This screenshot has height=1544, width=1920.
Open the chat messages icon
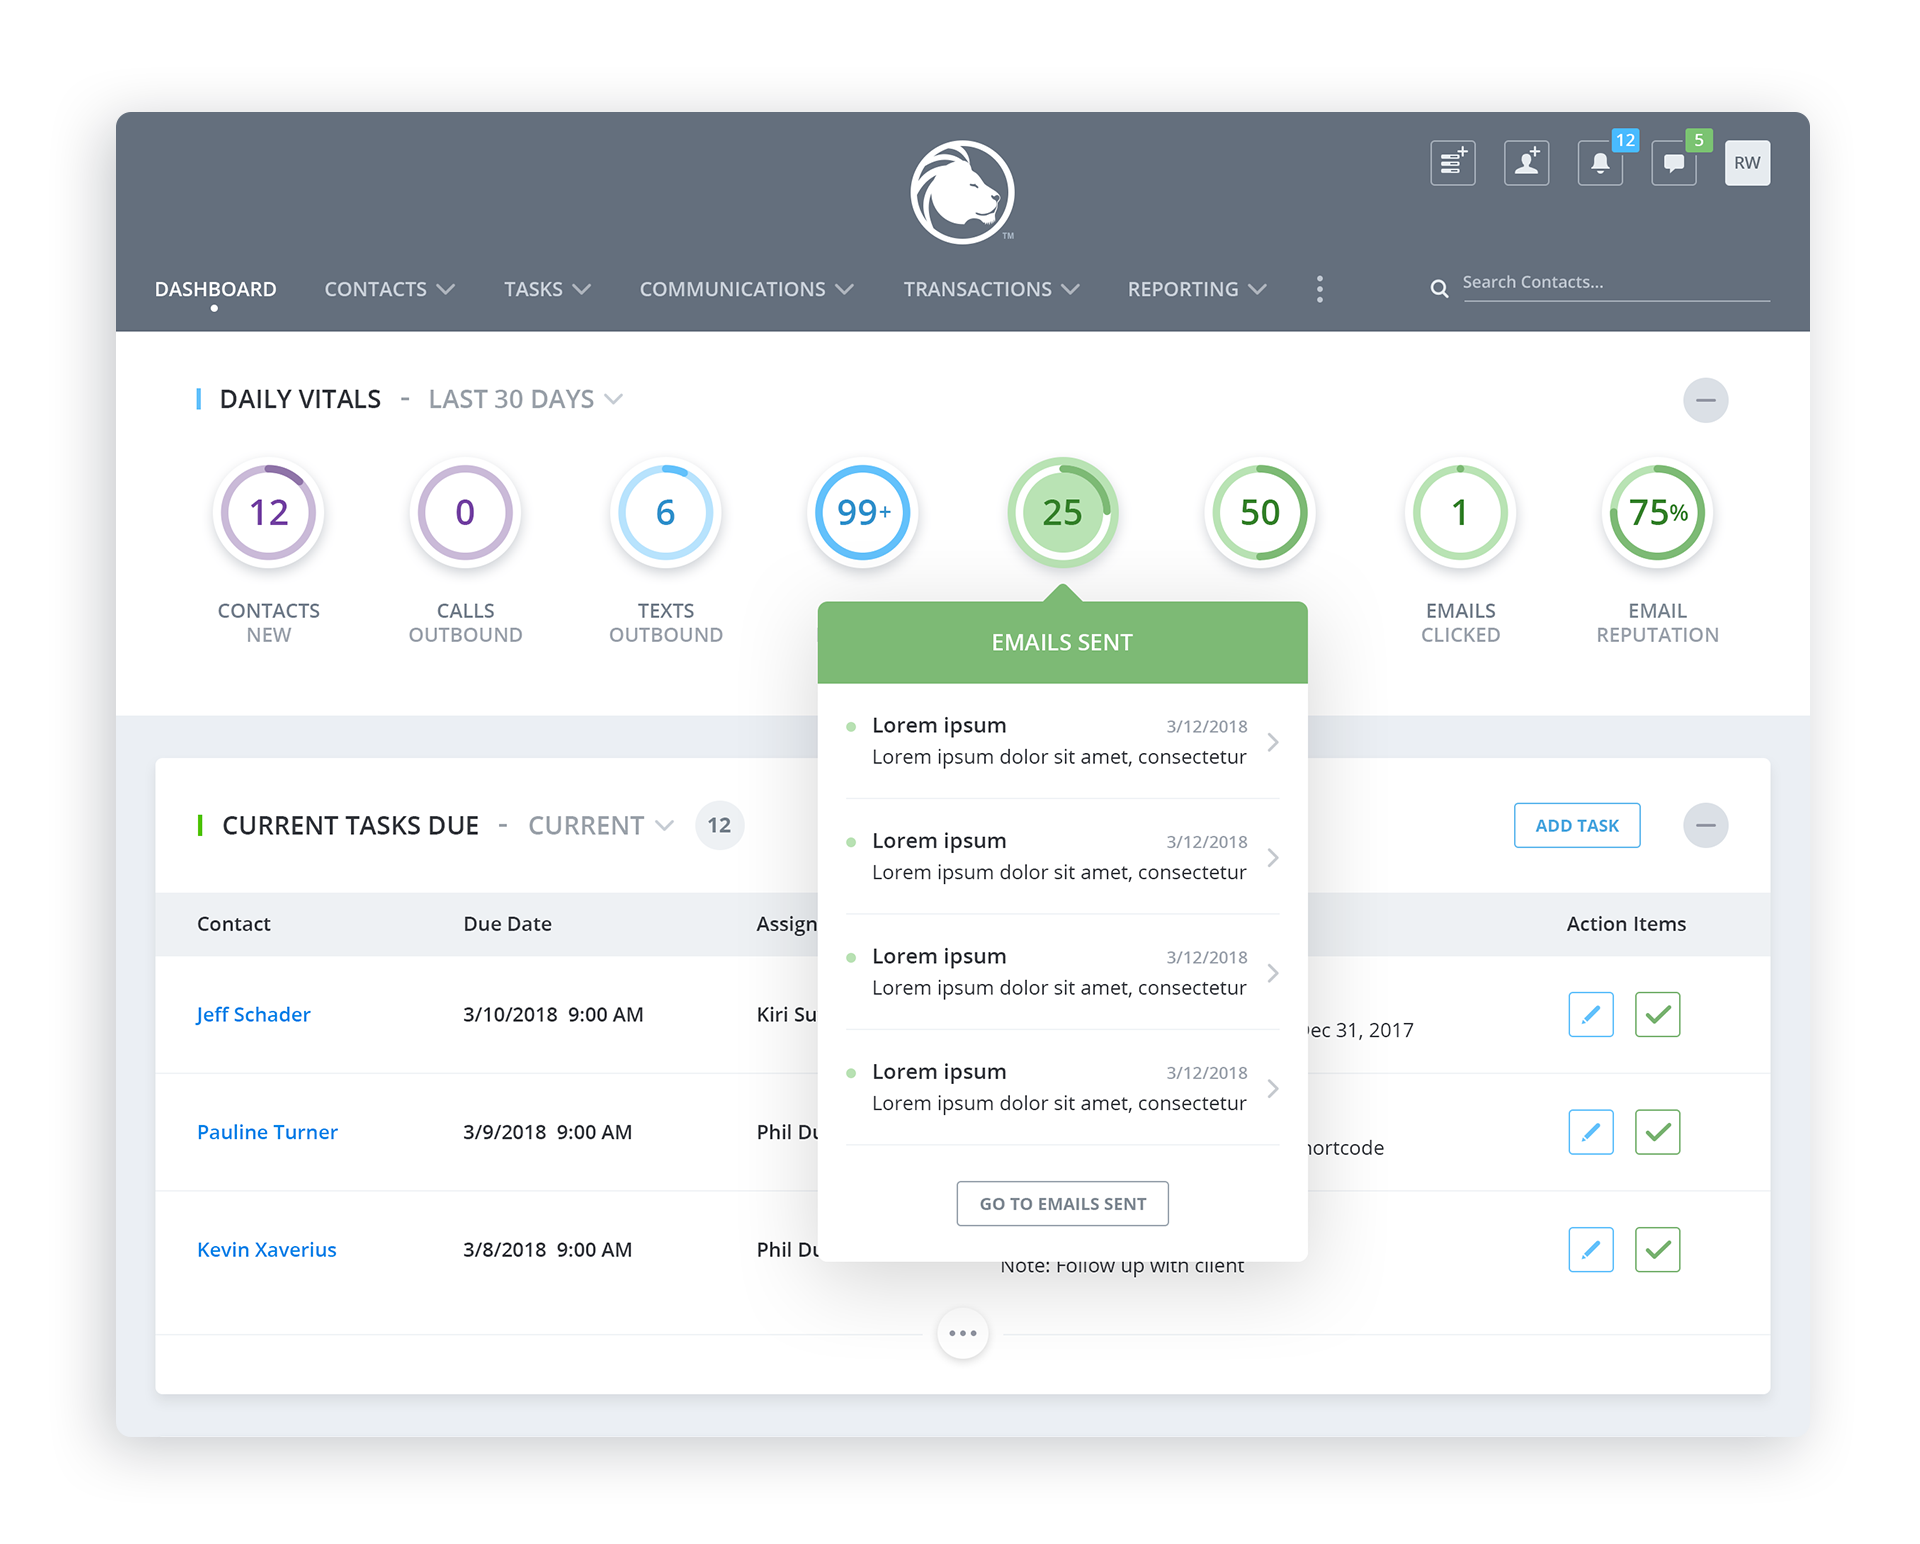1674,163
